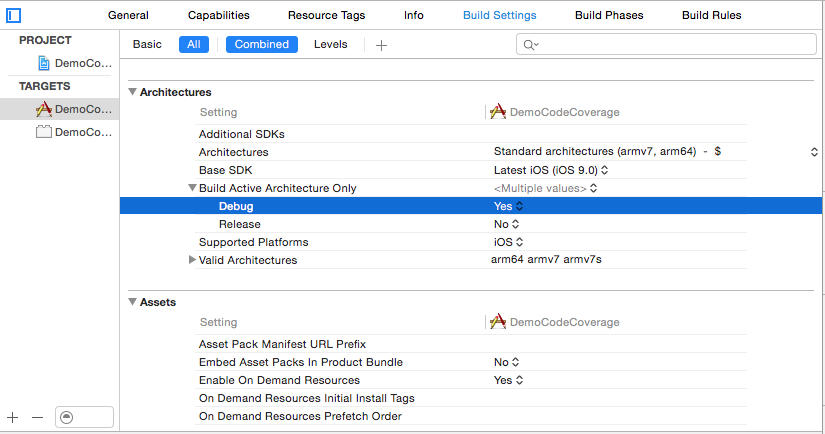The image size is (825, 434).
Task: Switch to the Build Phases tab
Action: 609,15
